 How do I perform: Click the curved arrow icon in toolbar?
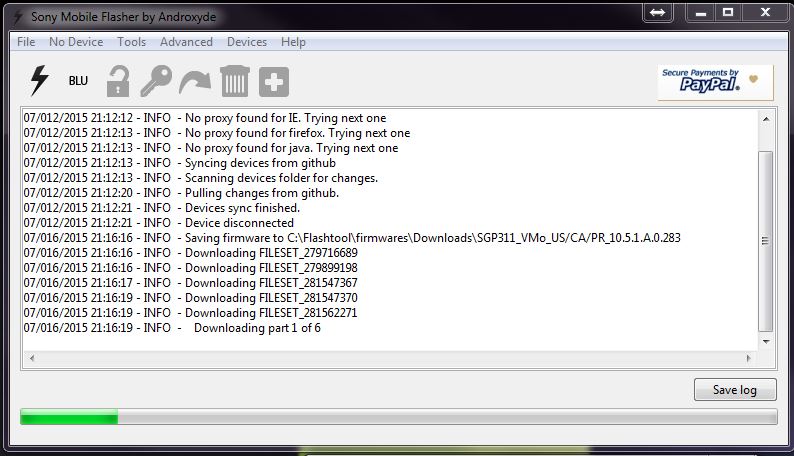195,82
